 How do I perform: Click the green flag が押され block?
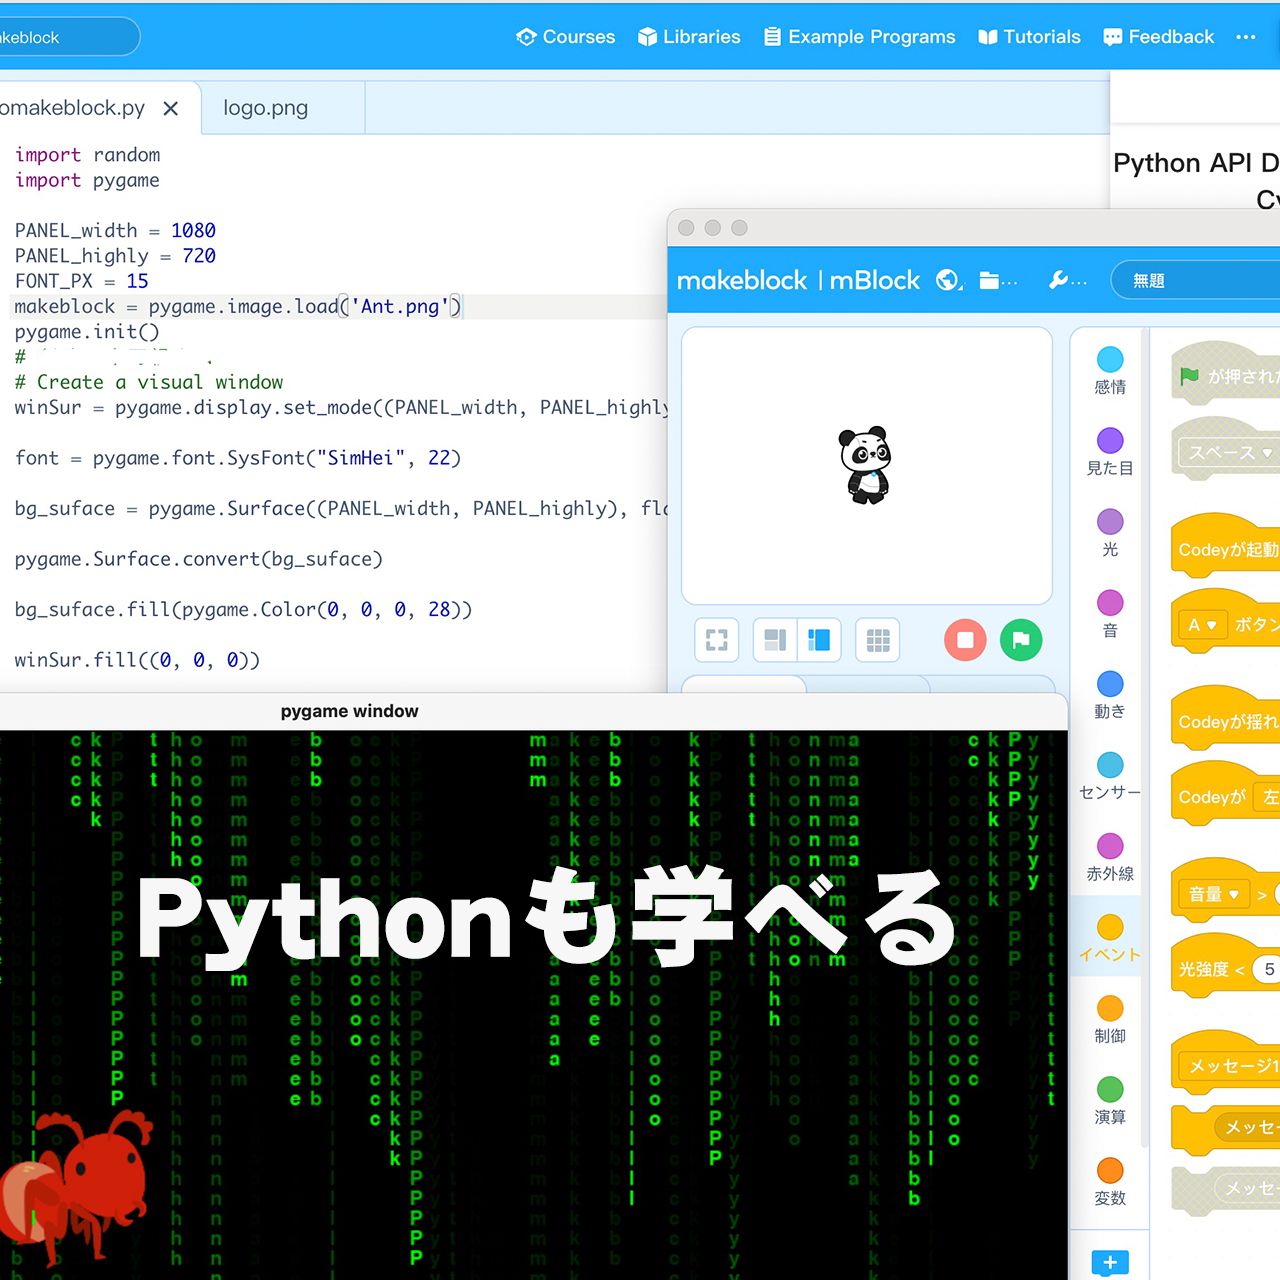(1226, 374)
